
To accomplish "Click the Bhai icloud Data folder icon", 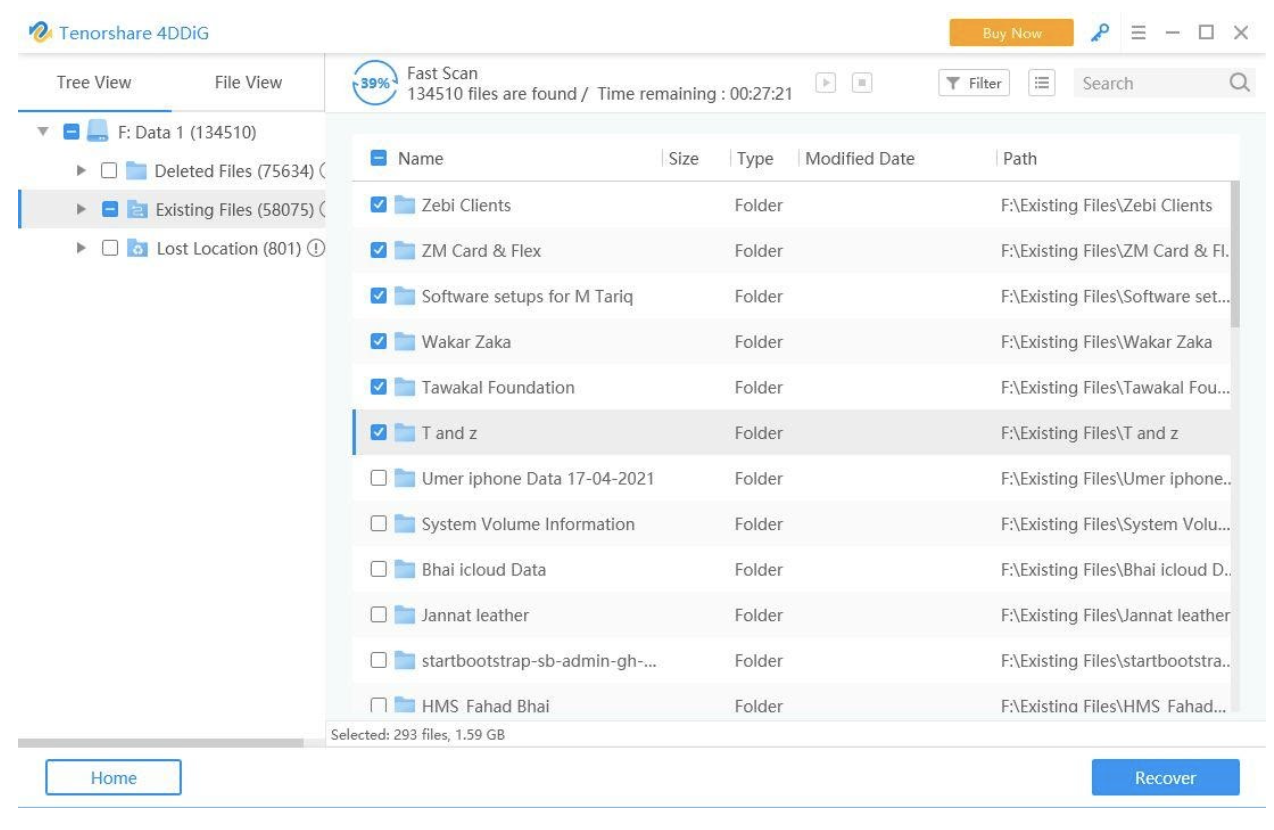I will (x=405, y=570).
